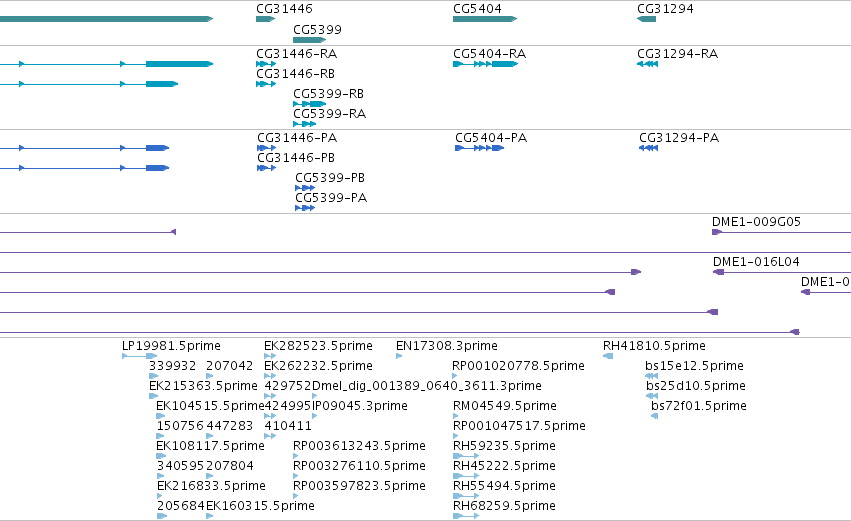Viewport: 851px width, 521px height.
Task: Open EST RH55494.5prime
Action: pyautogui.click(x=504, y=487)
